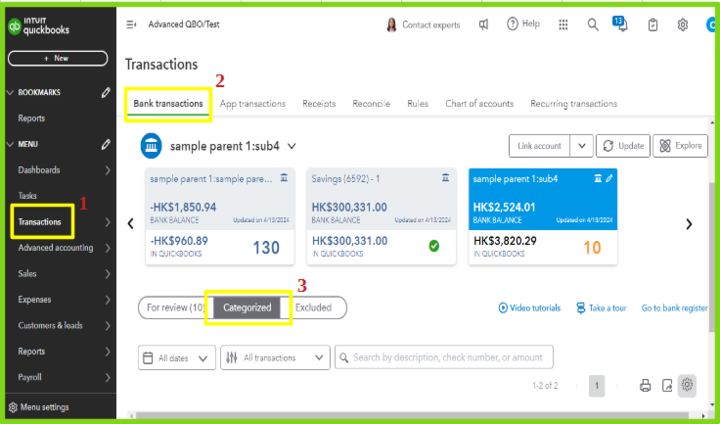
Task: Click the Link account button
Action: pyautogui.click(x=540, y=146)
